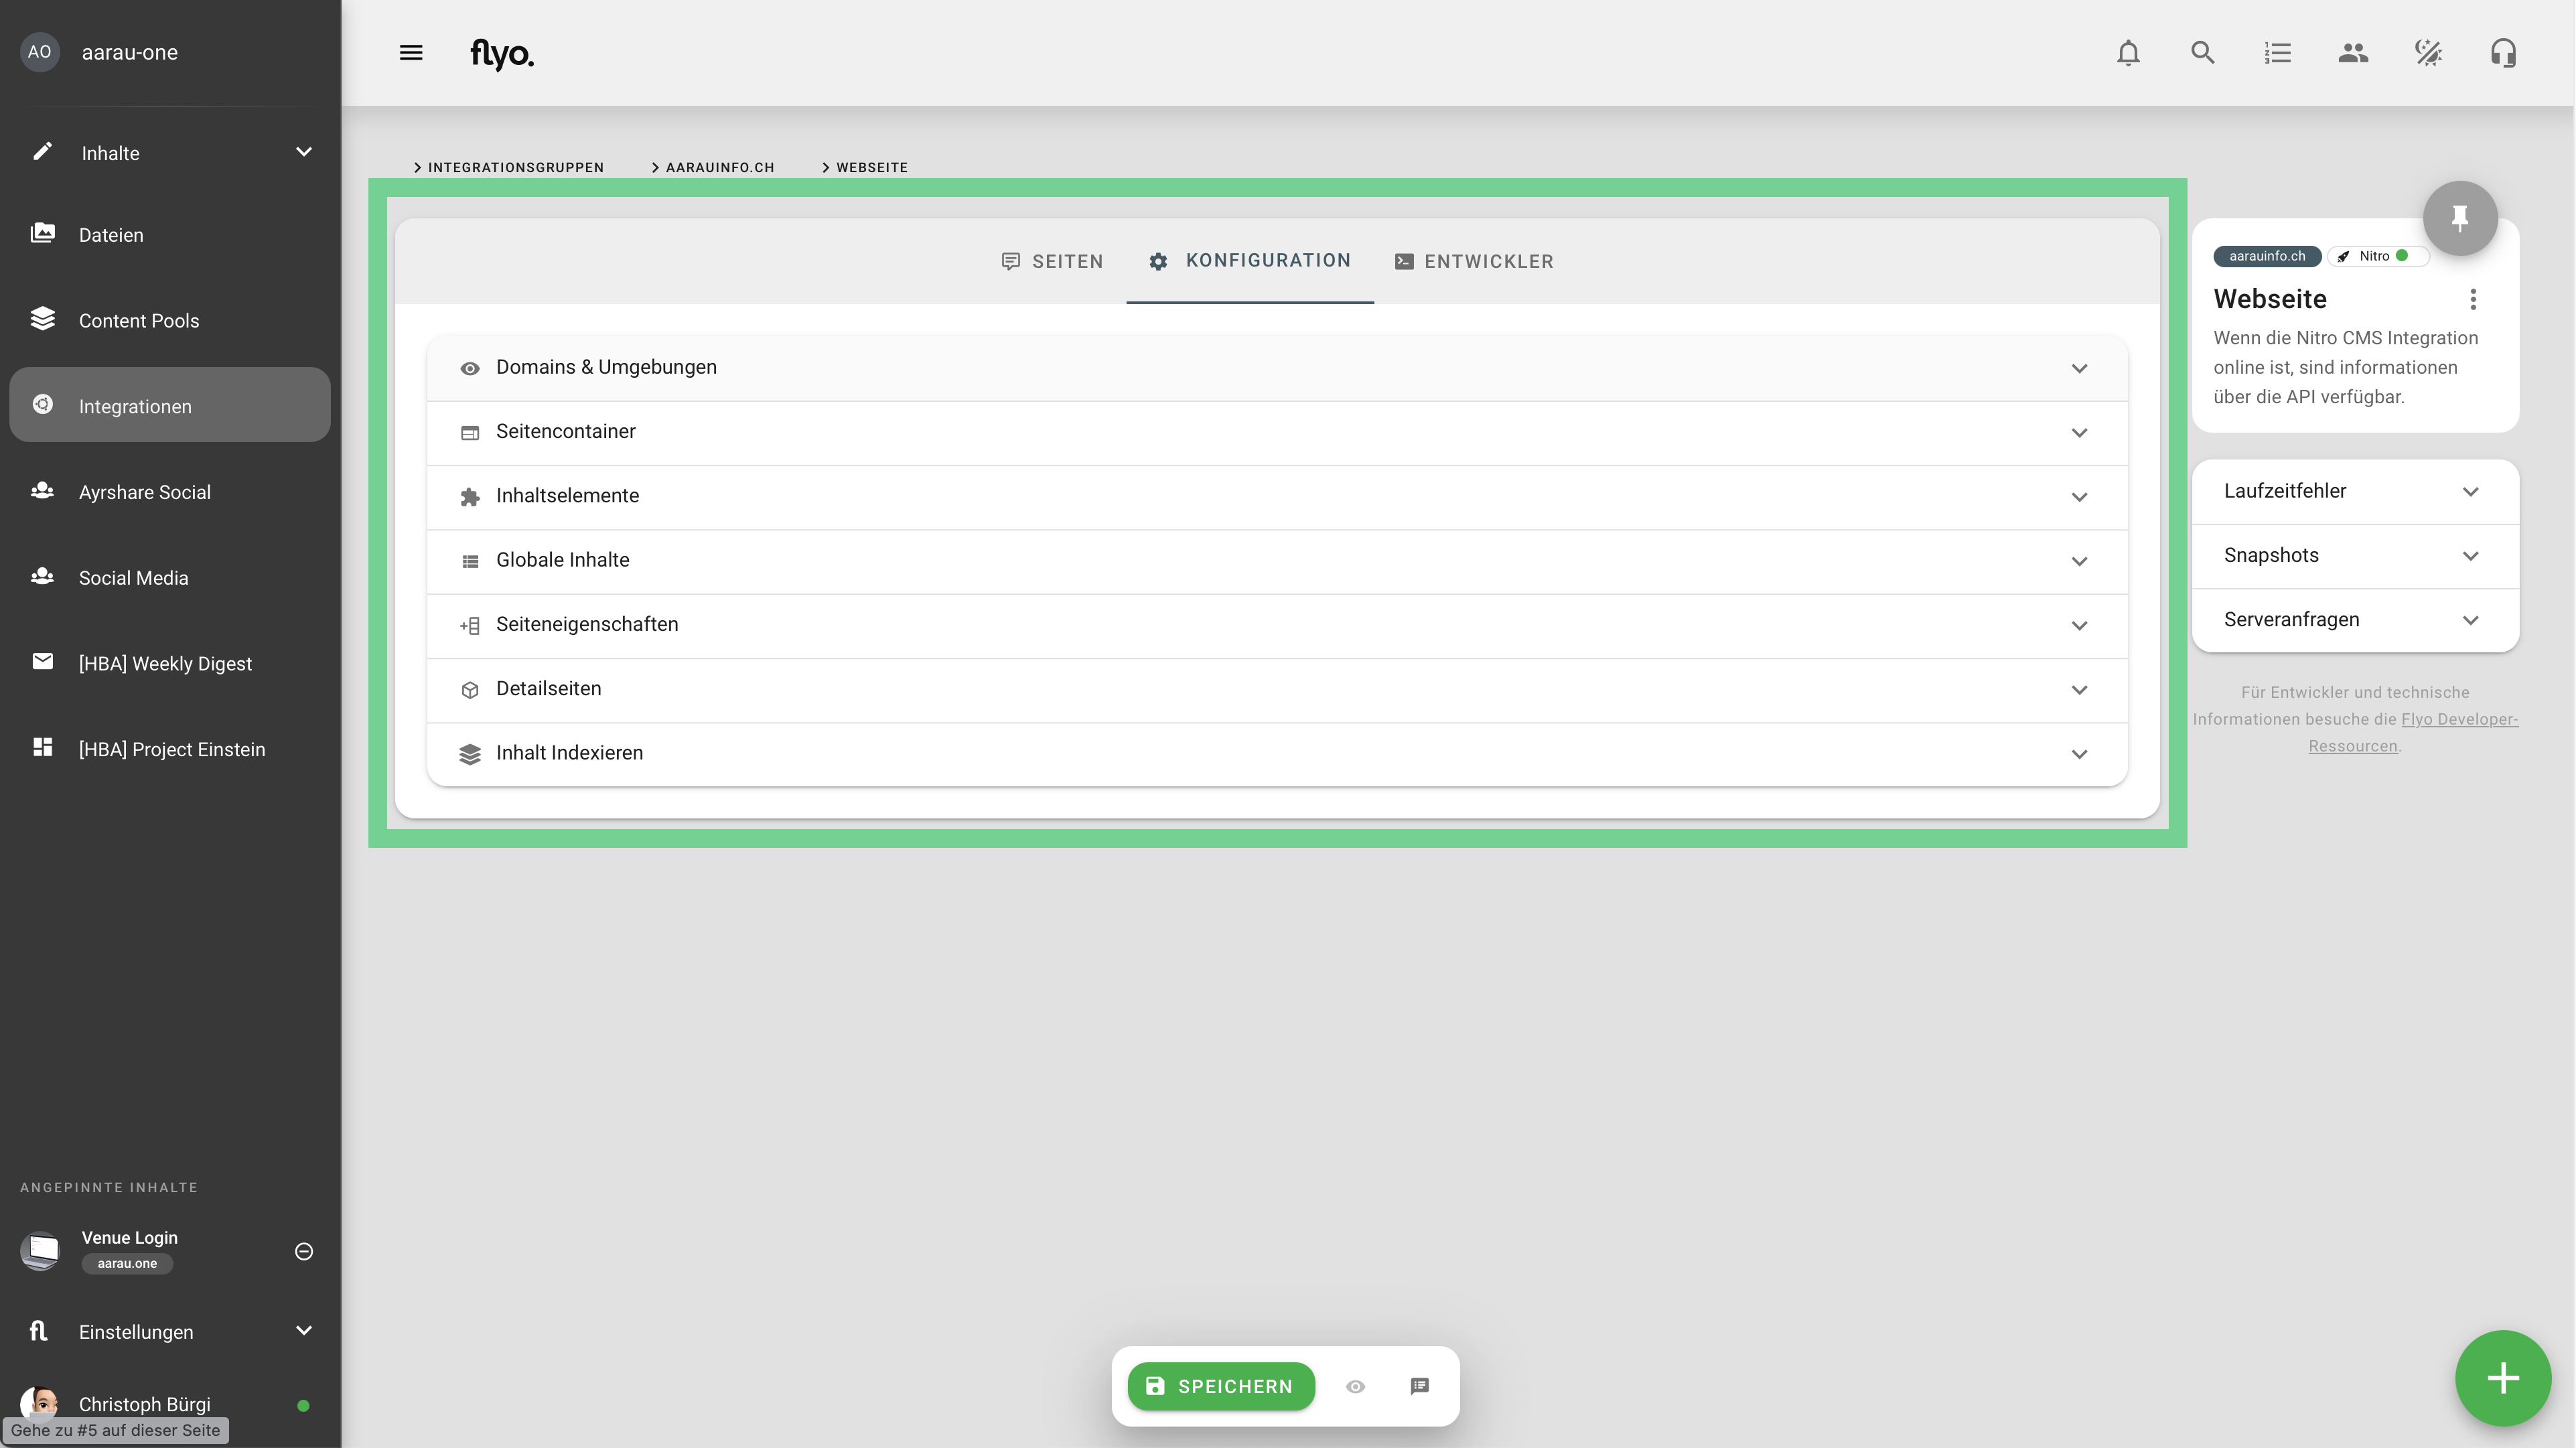
Task: Open Webseite three-dot options menu
Action: click(2473, 299)
